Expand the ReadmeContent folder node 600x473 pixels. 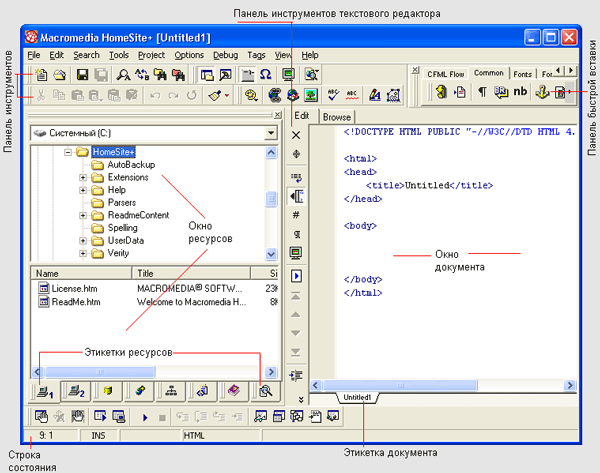(83, 215)
